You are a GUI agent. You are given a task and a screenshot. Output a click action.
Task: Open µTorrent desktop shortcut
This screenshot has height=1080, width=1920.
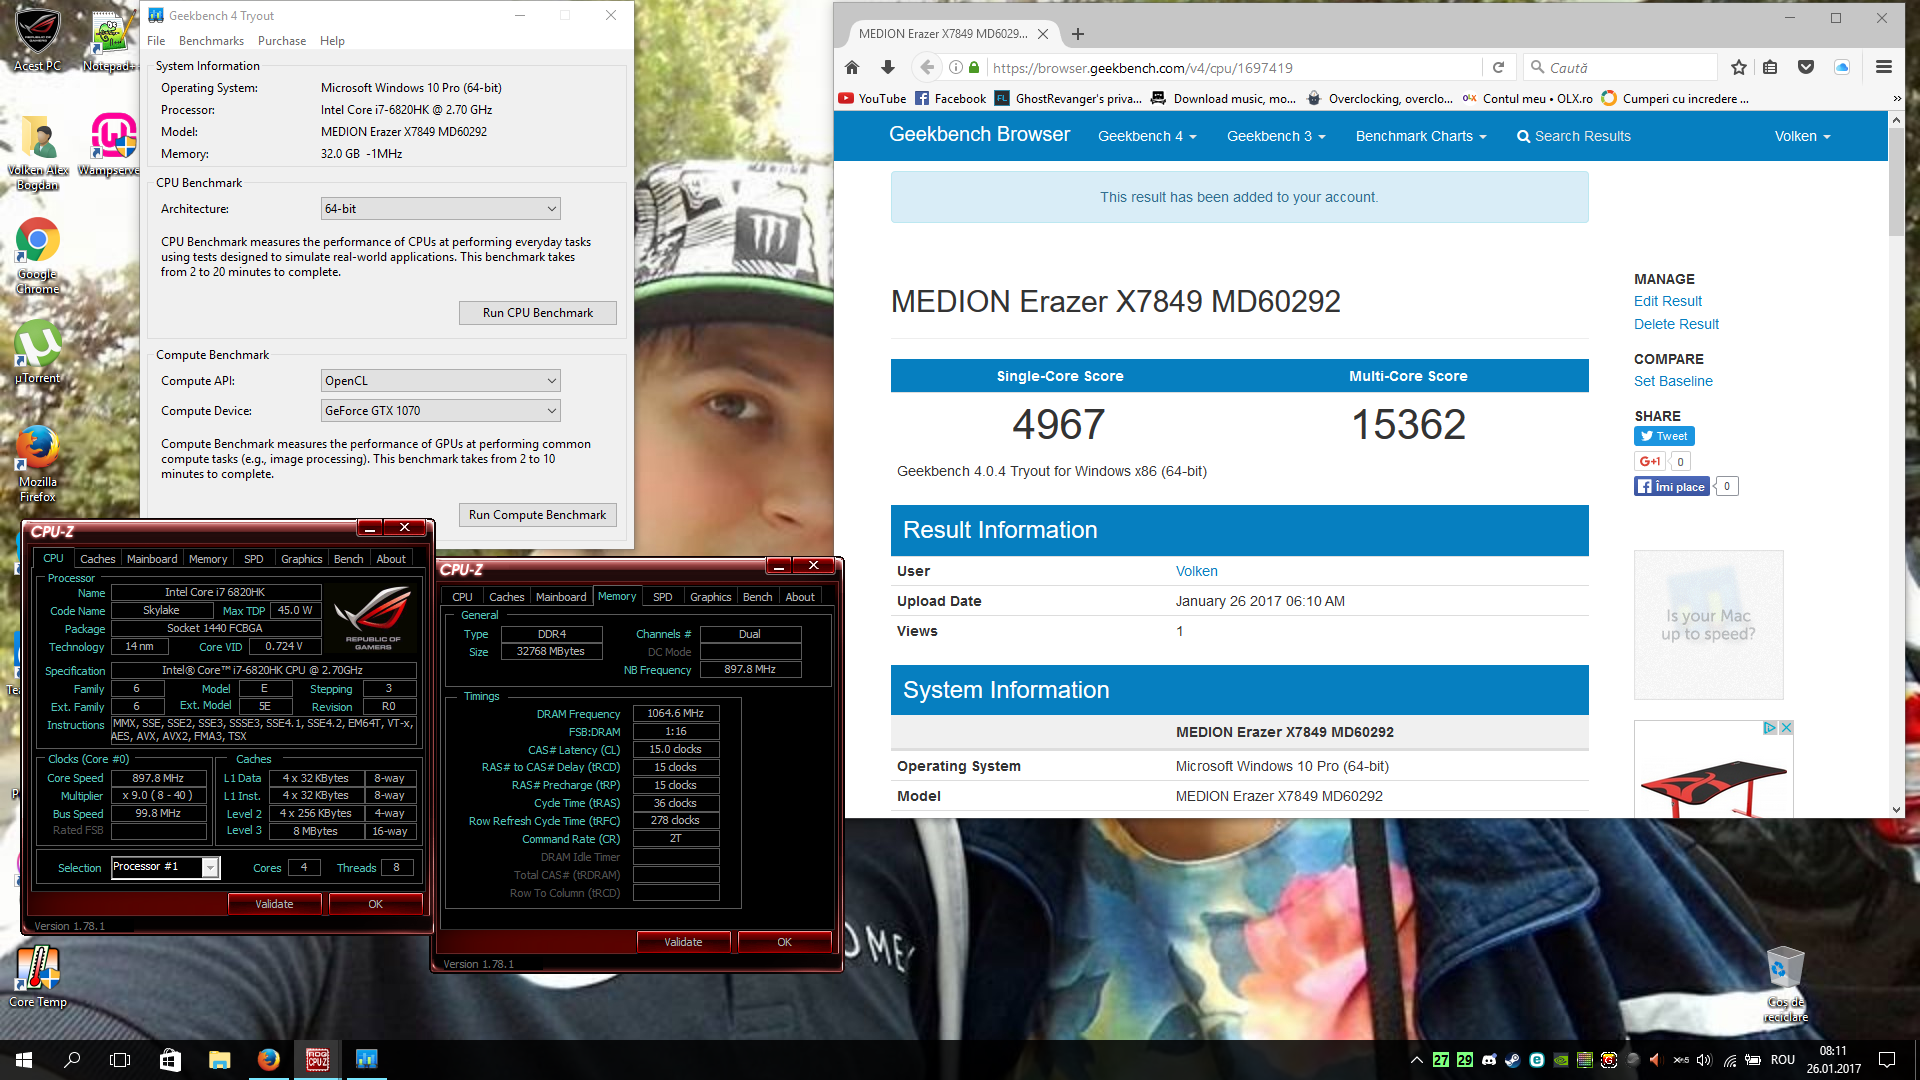pos(38,352)
